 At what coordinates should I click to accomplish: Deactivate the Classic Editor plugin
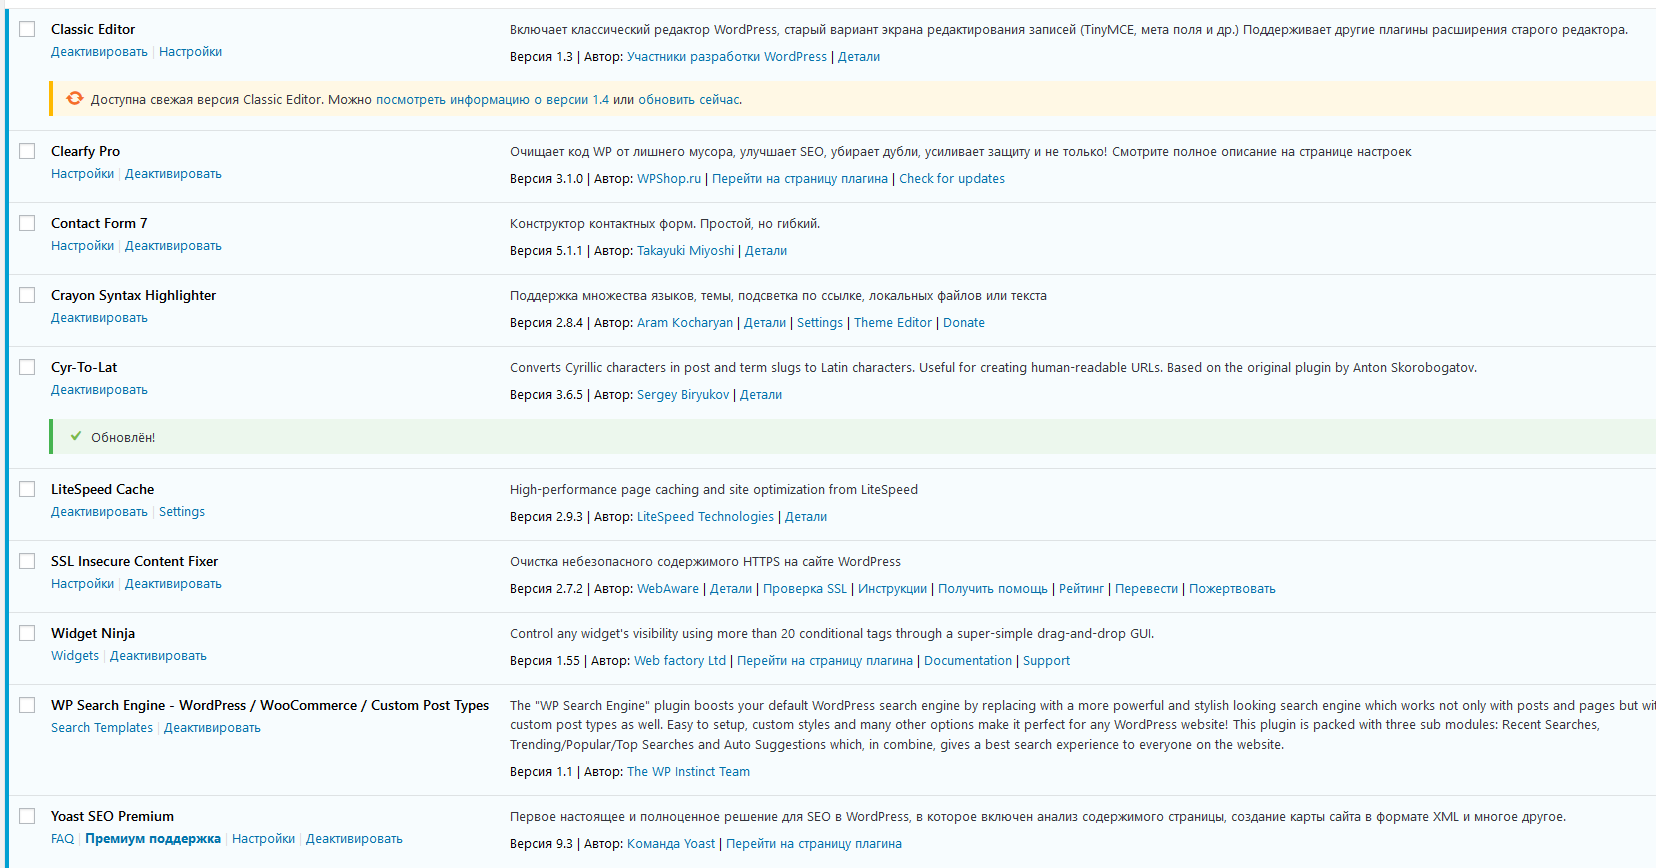pos(99,52)
